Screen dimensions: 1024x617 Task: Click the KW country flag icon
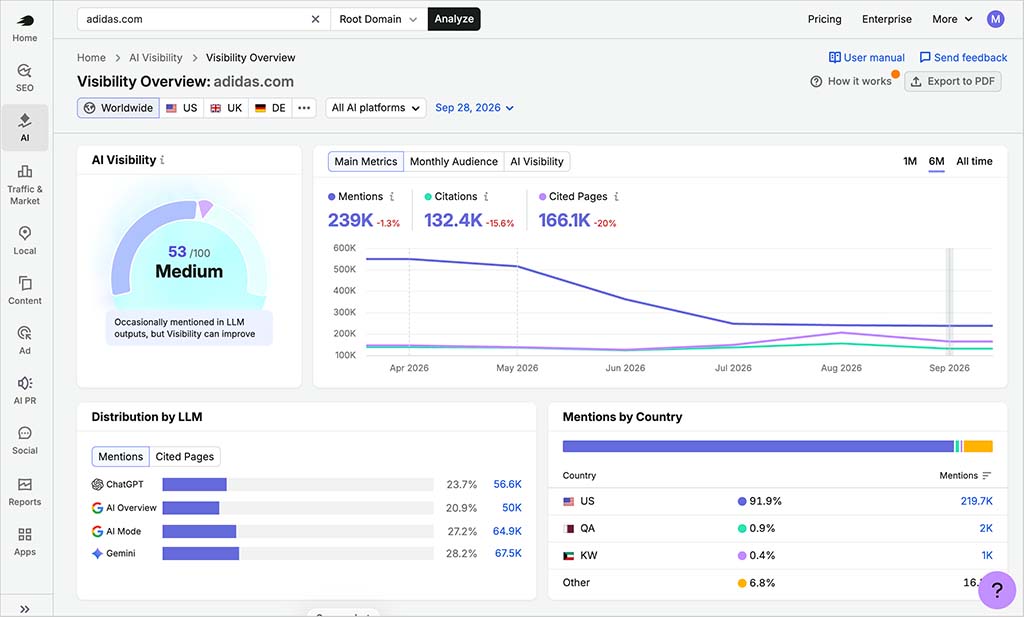tap(569, 556)
